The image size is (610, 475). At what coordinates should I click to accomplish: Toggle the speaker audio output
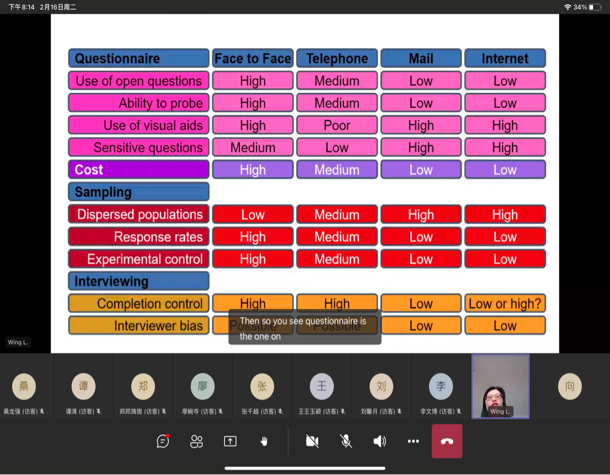tap(379, 441)
